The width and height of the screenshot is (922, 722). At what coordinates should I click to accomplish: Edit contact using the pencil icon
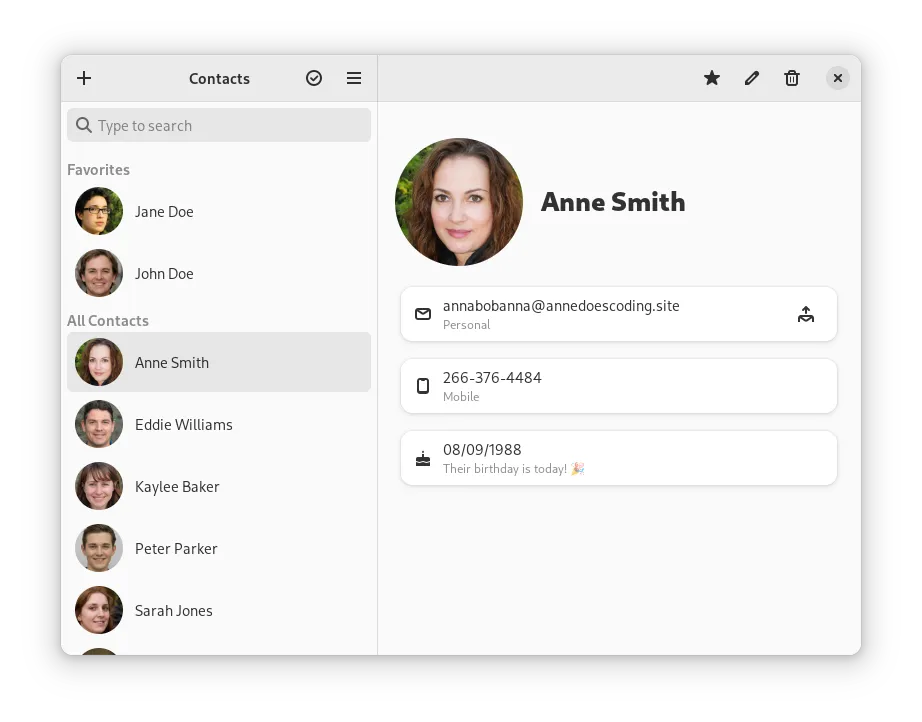click(752, 78)
